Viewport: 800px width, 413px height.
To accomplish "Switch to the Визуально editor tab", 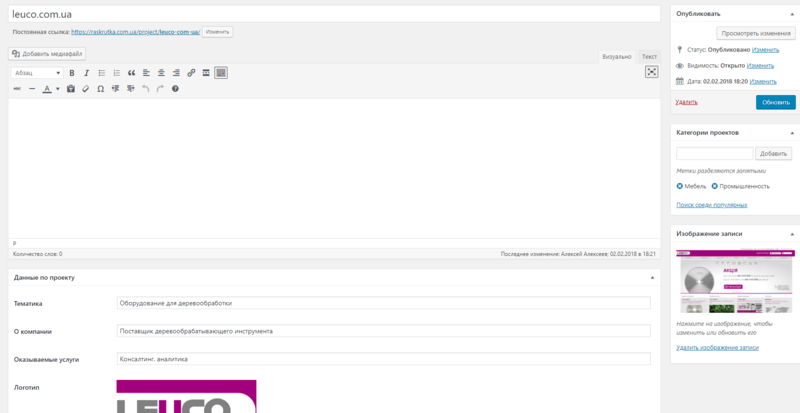I will (617, 57).
